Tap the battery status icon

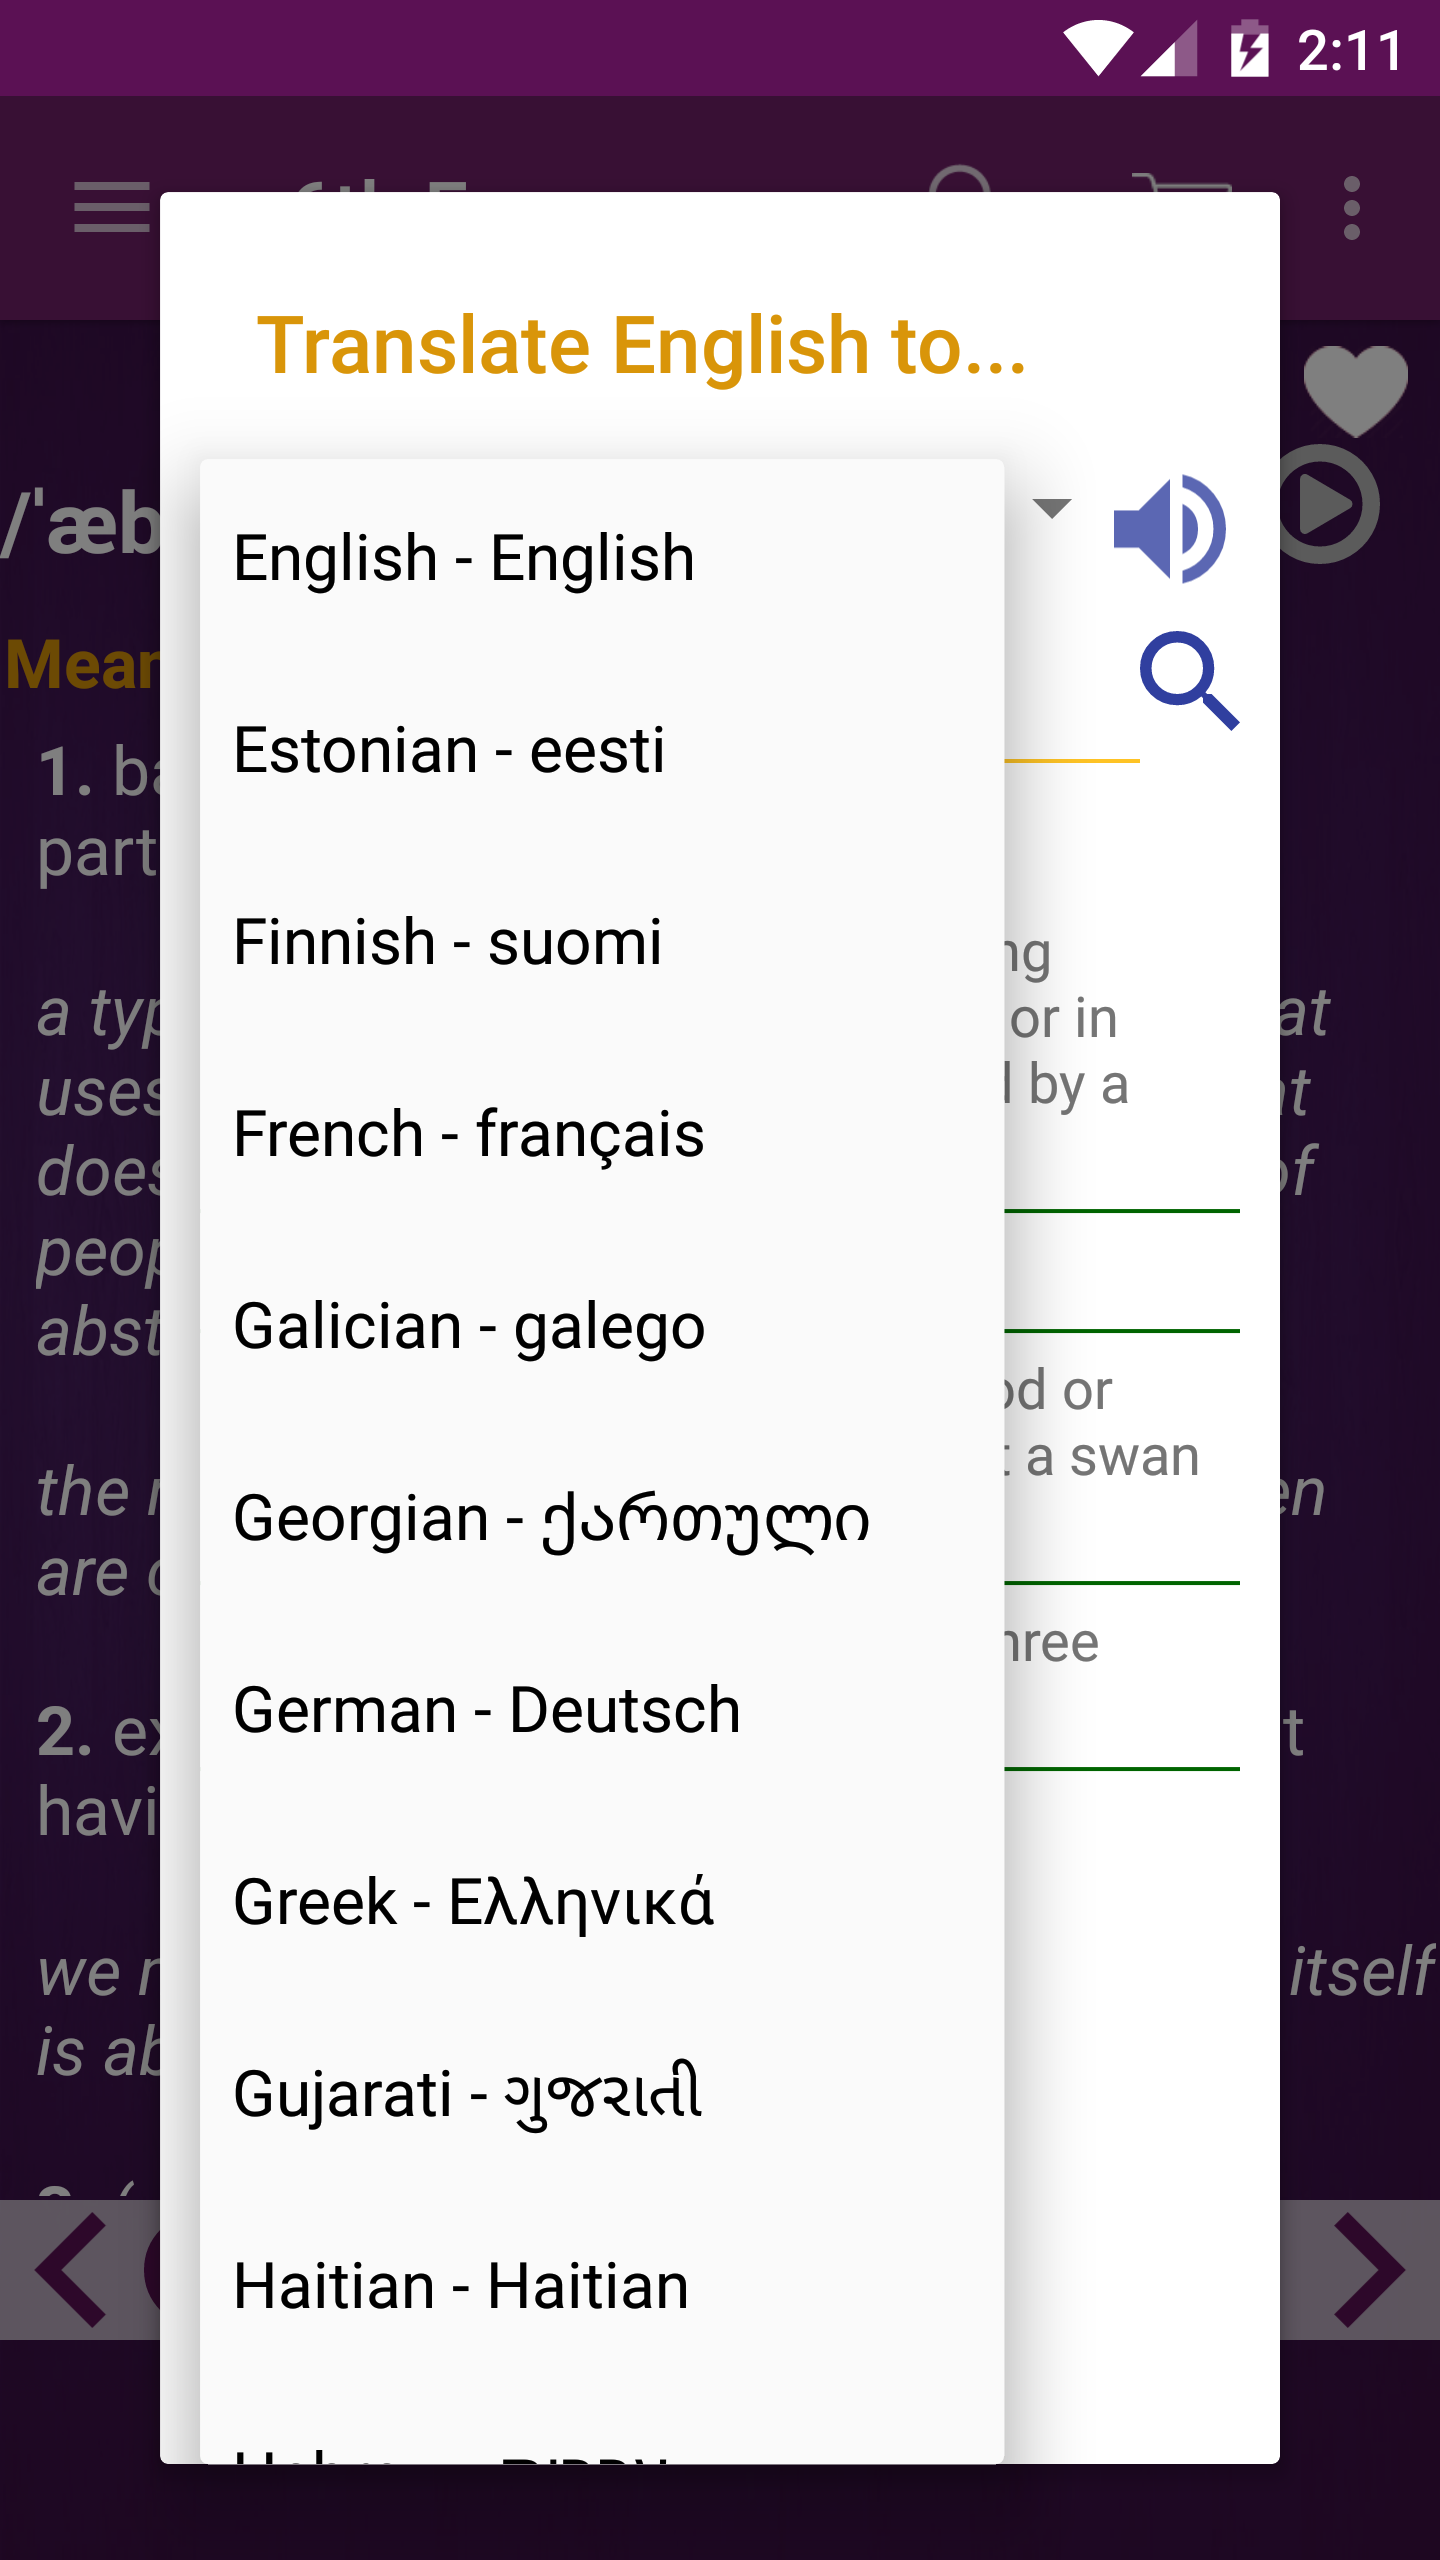[1249, 48]
